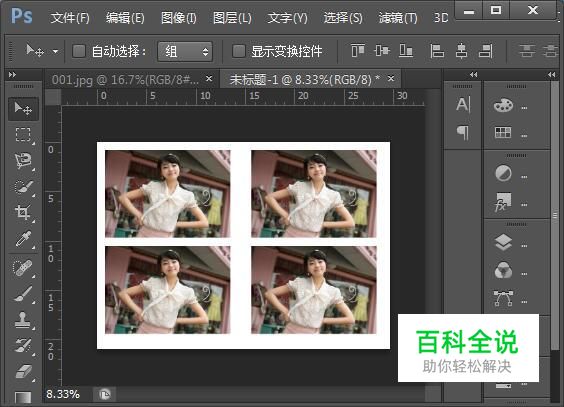Open the Styles fx panel icon
The width and height of the screenshot is (564, 407).
click(x=503, y=202)
